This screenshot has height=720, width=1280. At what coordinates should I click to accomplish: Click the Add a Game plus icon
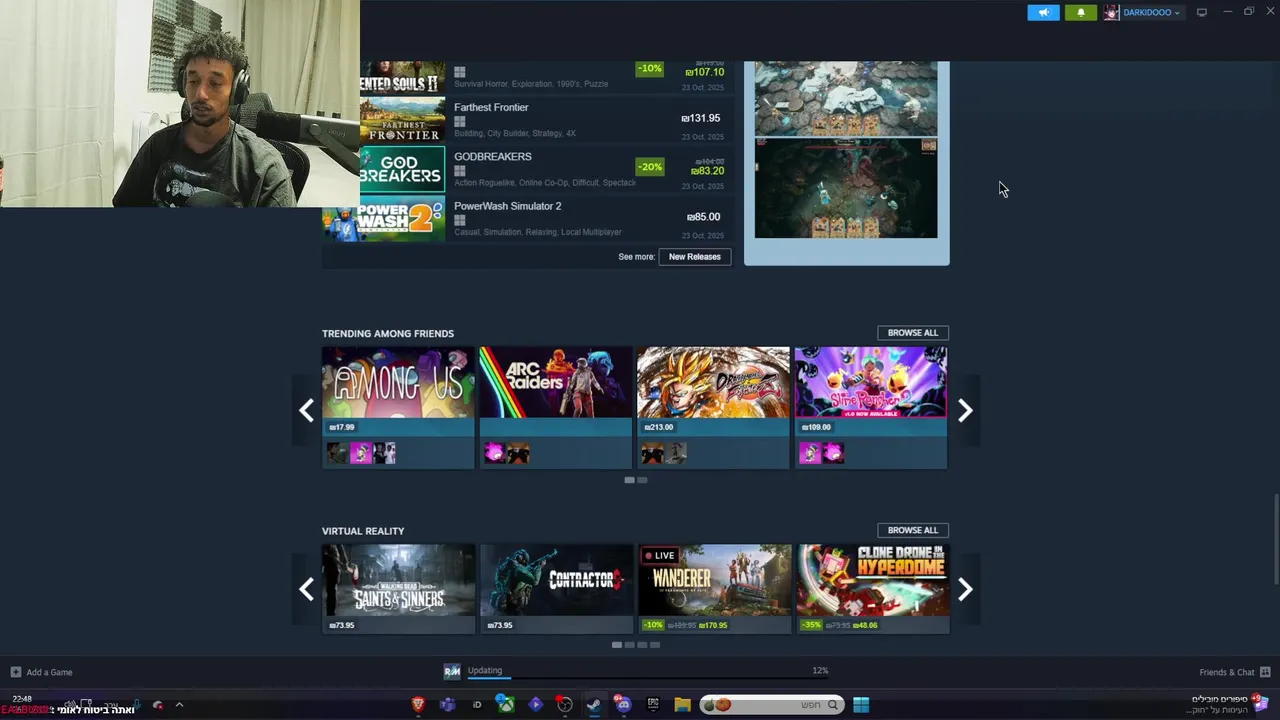click(x=15, y=672)
